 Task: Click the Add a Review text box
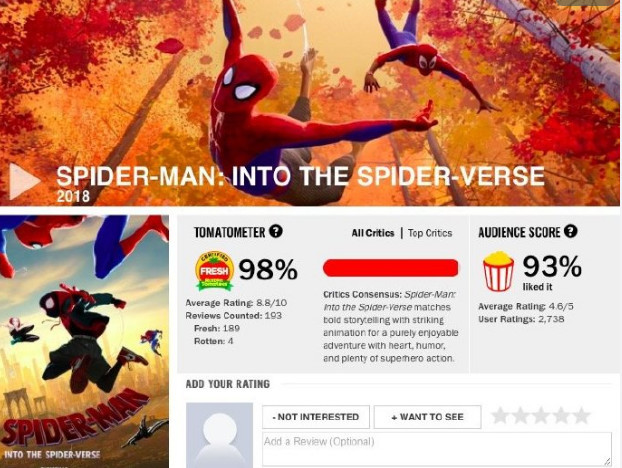pos(437,450)
